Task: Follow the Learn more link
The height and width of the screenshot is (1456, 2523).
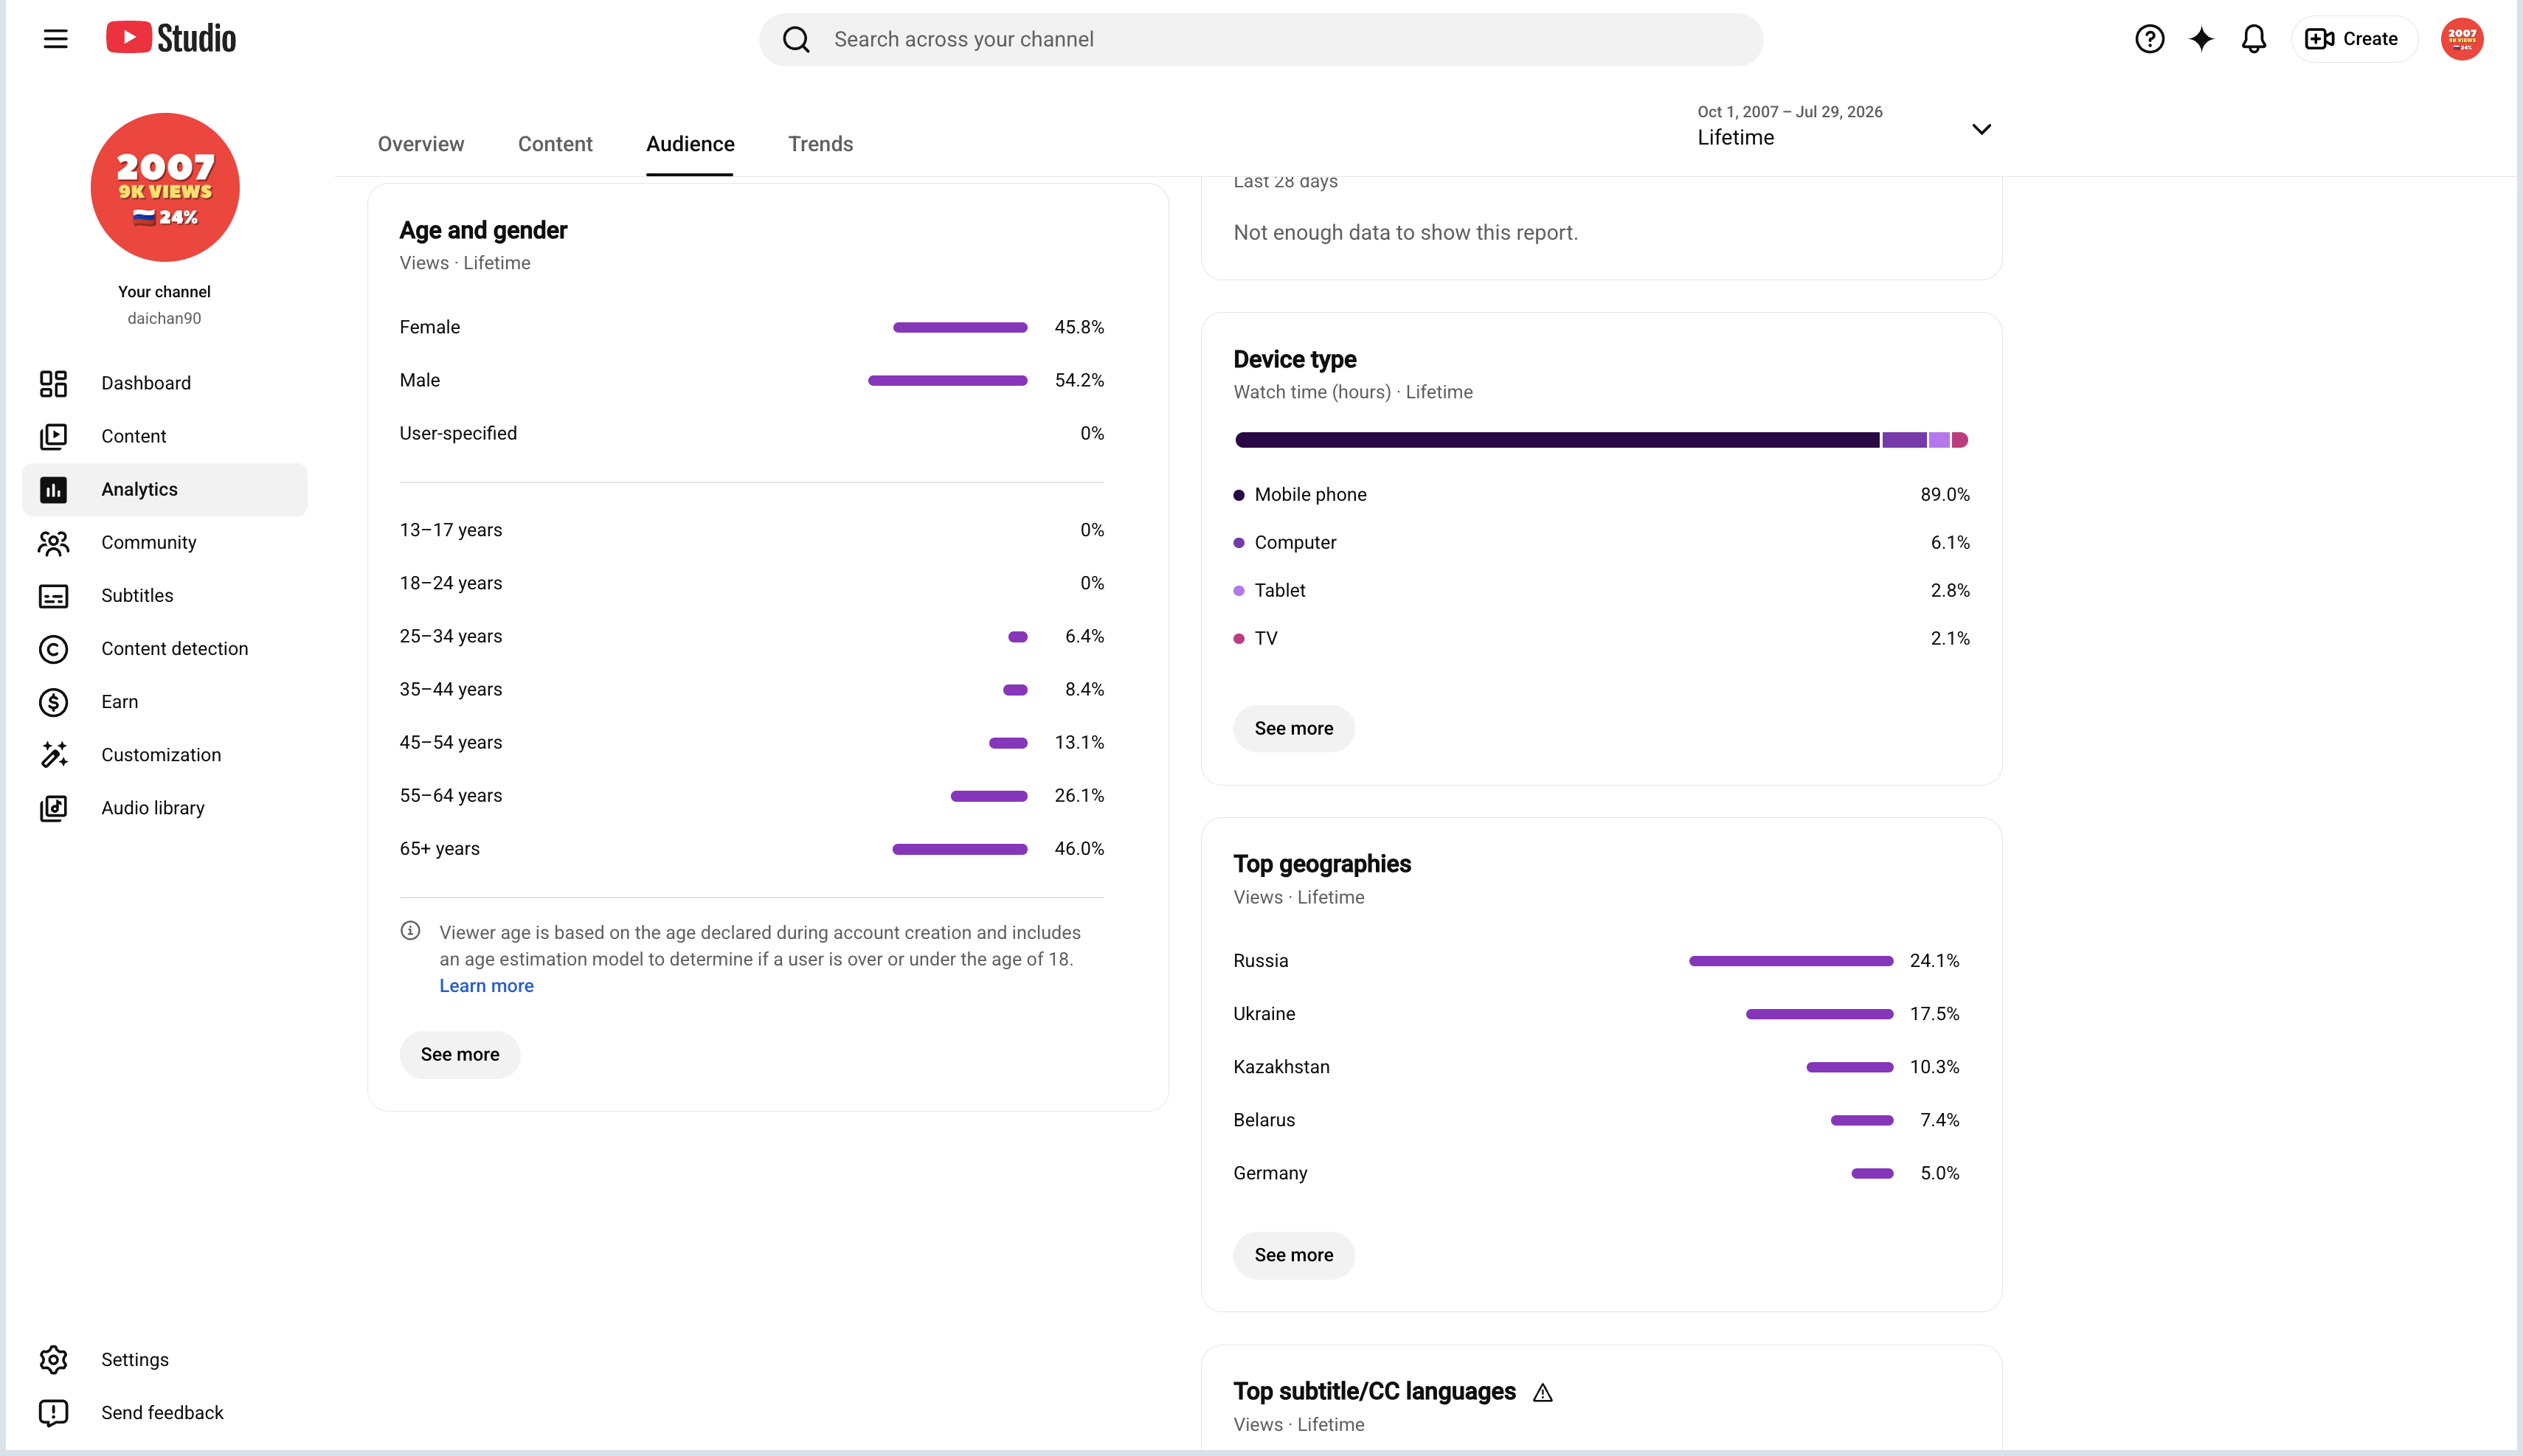Action: point(486,986)
